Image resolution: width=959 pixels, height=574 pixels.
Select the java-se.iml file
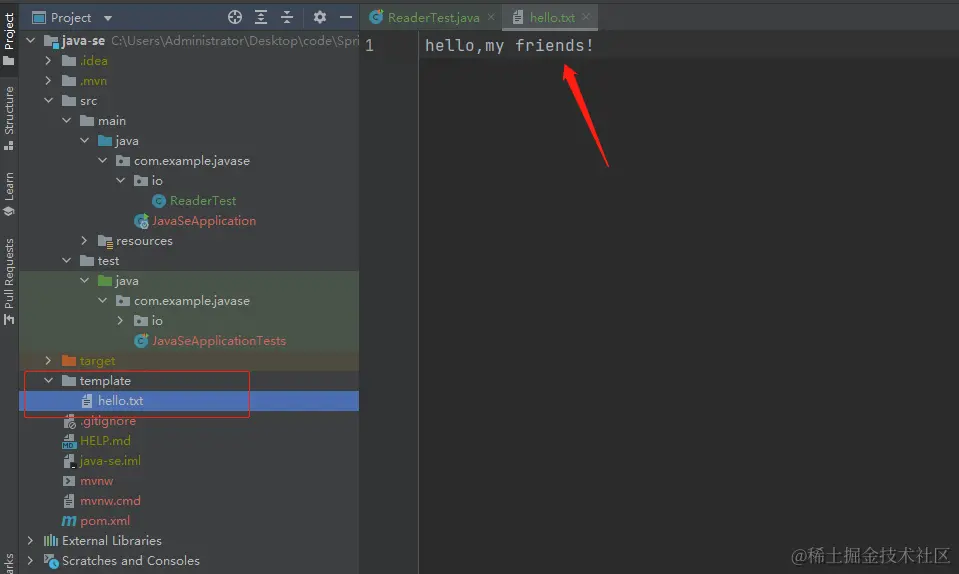110,460
